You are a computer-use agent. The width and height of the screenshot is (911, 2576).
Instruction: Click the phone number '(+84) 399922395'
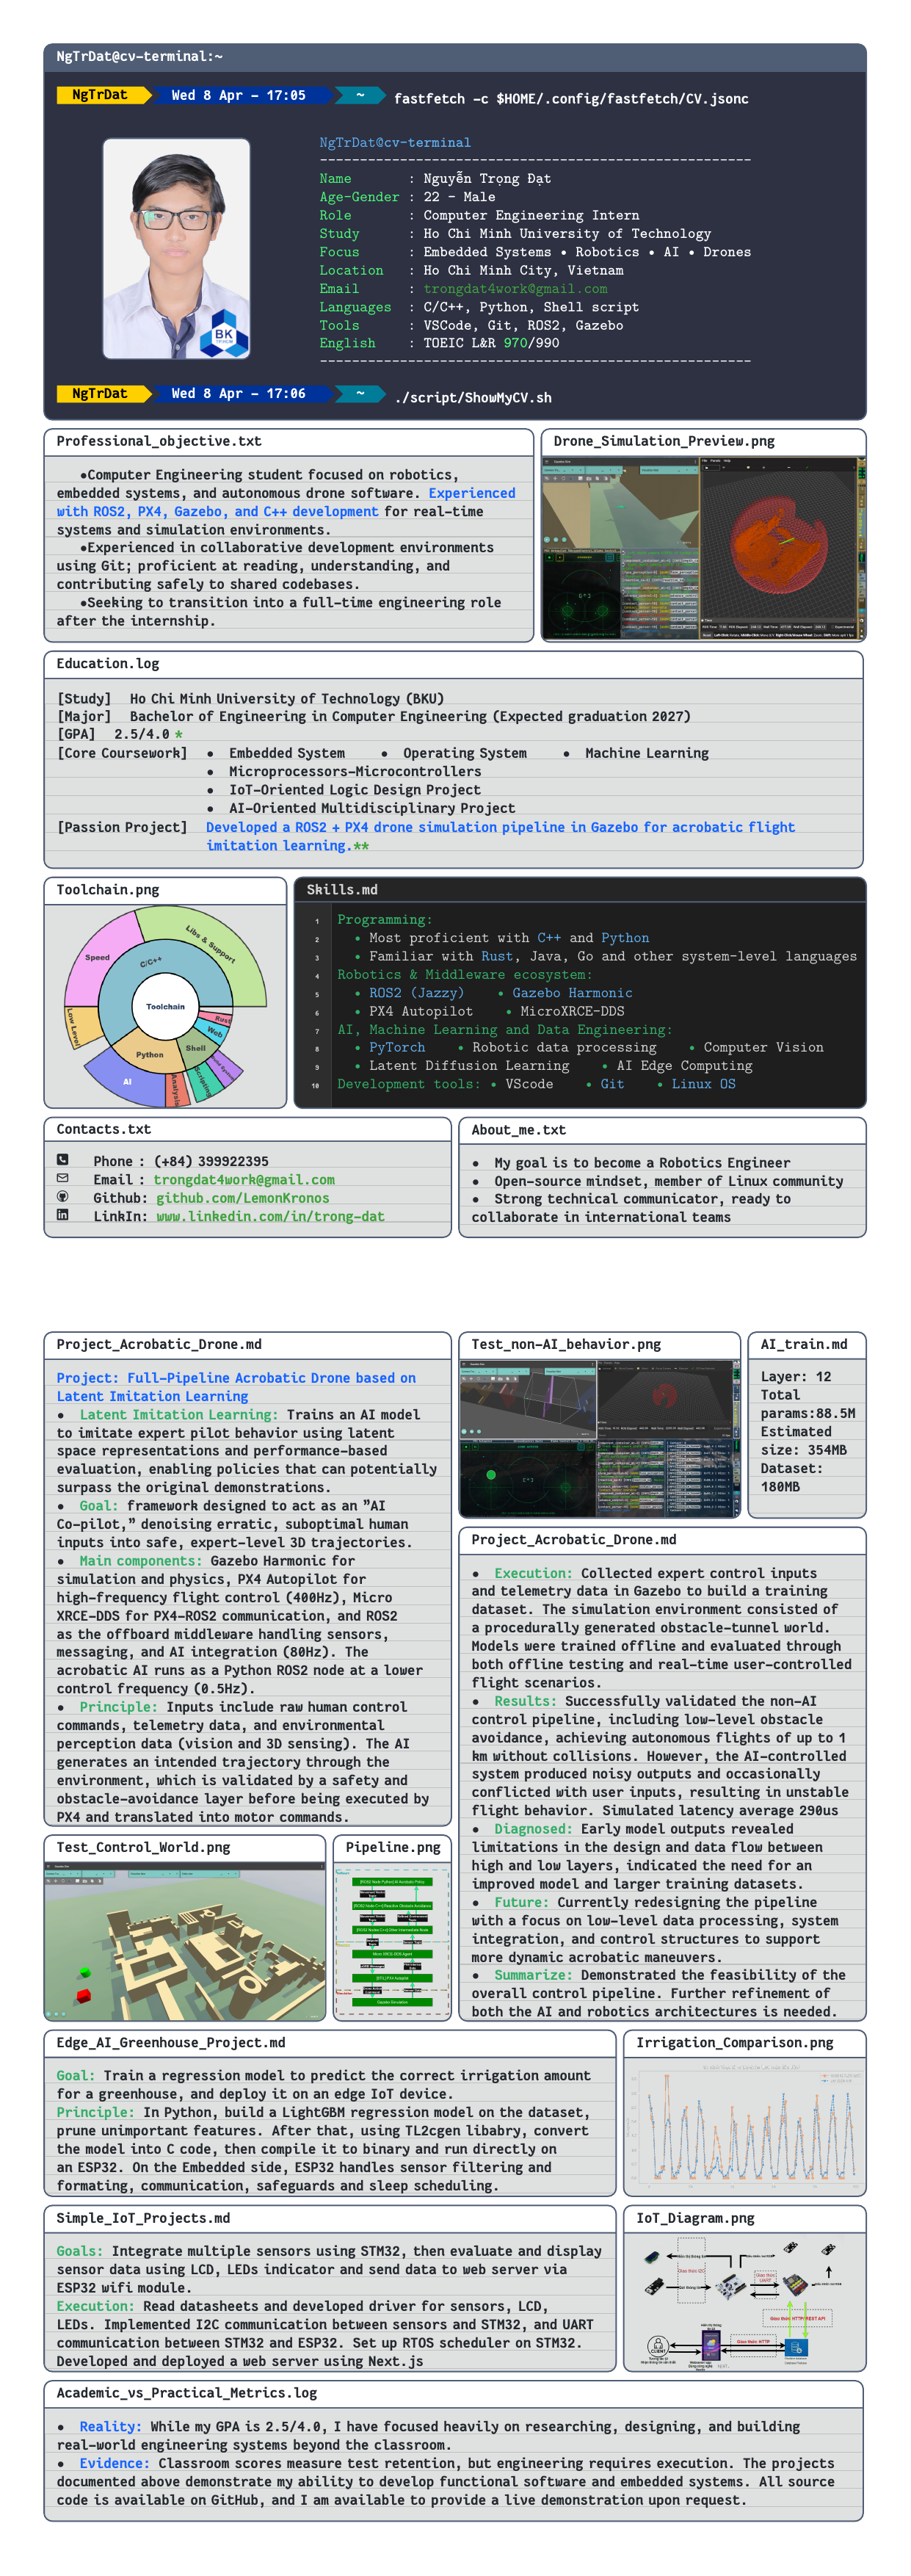211,1162
